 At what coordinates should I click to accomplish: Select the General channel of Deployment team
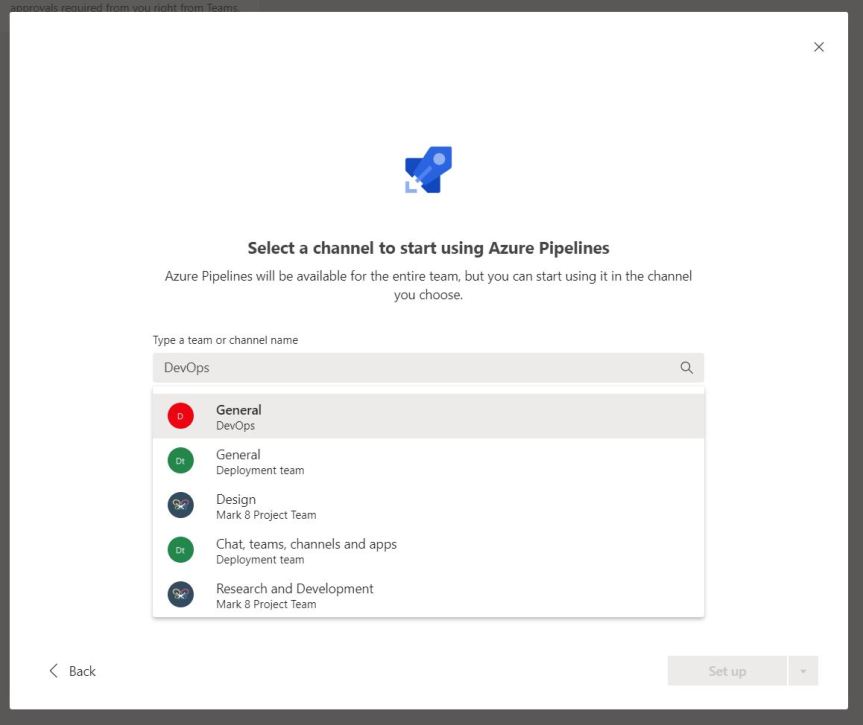point(428,461)
